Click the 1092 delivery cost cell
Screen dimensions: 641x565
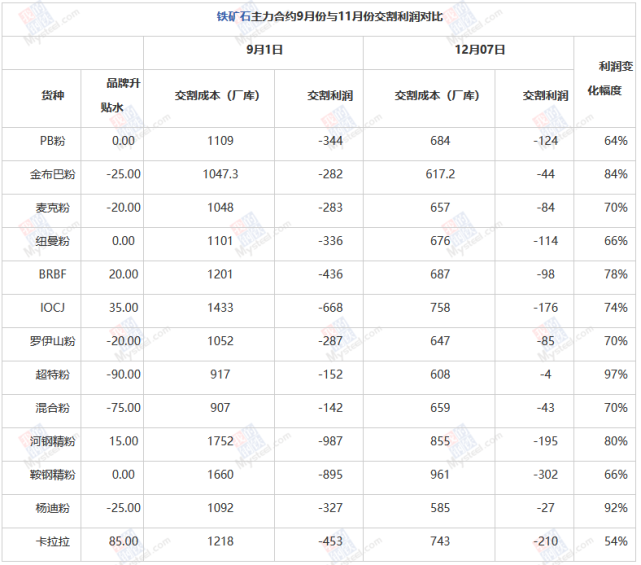coord(220,508)
